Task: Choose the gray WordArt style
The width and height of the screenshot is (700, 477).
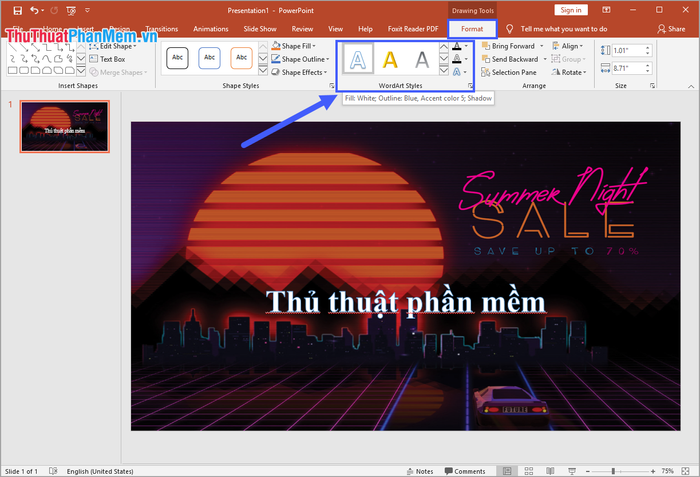Action: coord(422,61)
